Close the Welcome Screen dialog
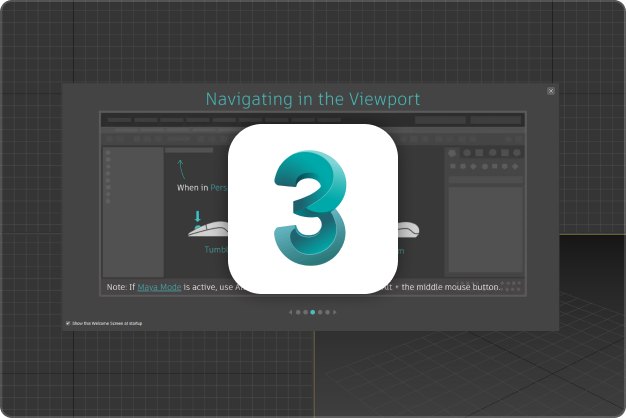This screenshot has height=418, width=626. pyautogui.click(x=551, y=91)
